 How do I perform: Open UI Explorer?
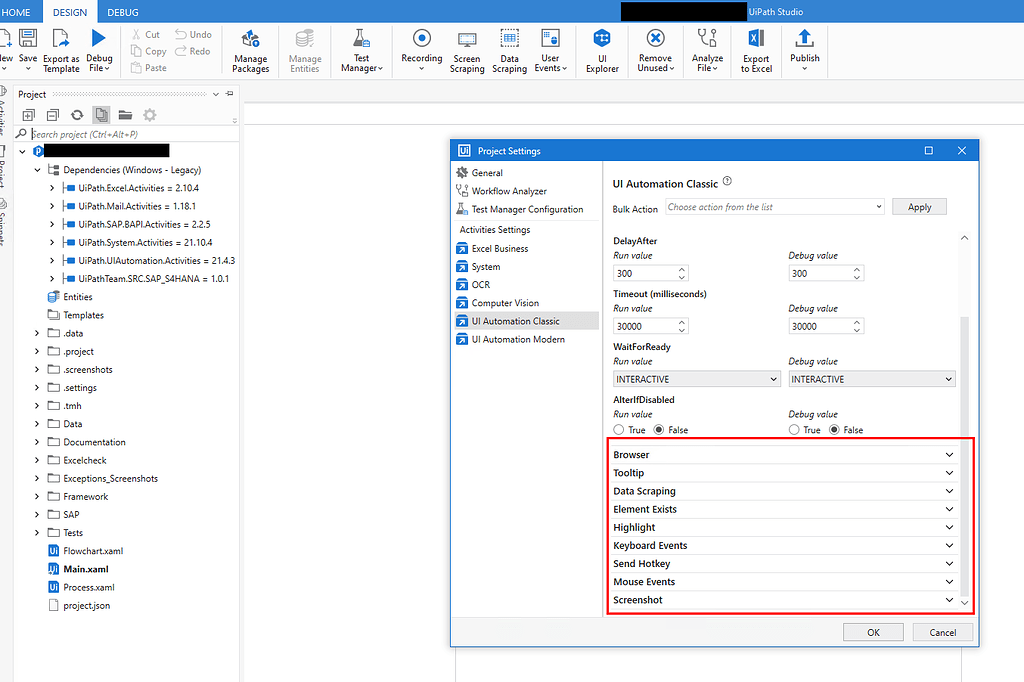tap(601, 50)
